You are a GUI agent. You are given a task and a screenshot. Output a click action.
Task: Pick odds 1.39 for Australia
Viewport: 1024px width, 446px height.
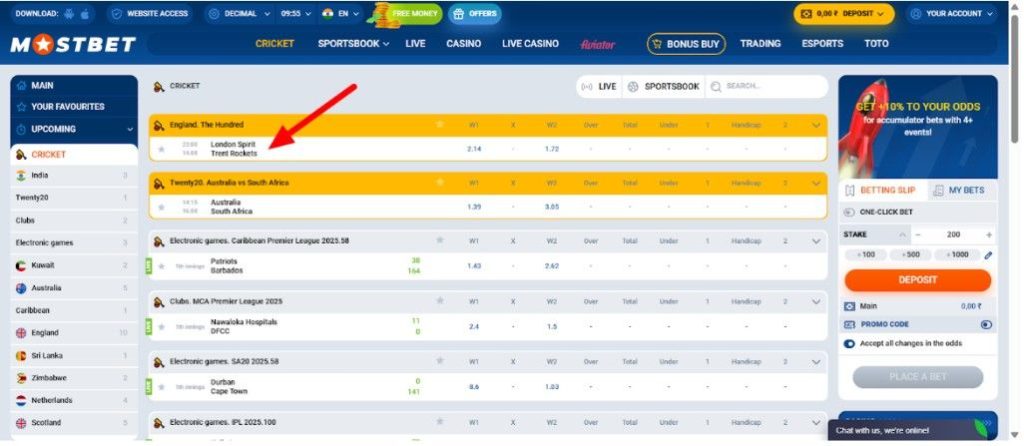(x=475, y=207)
